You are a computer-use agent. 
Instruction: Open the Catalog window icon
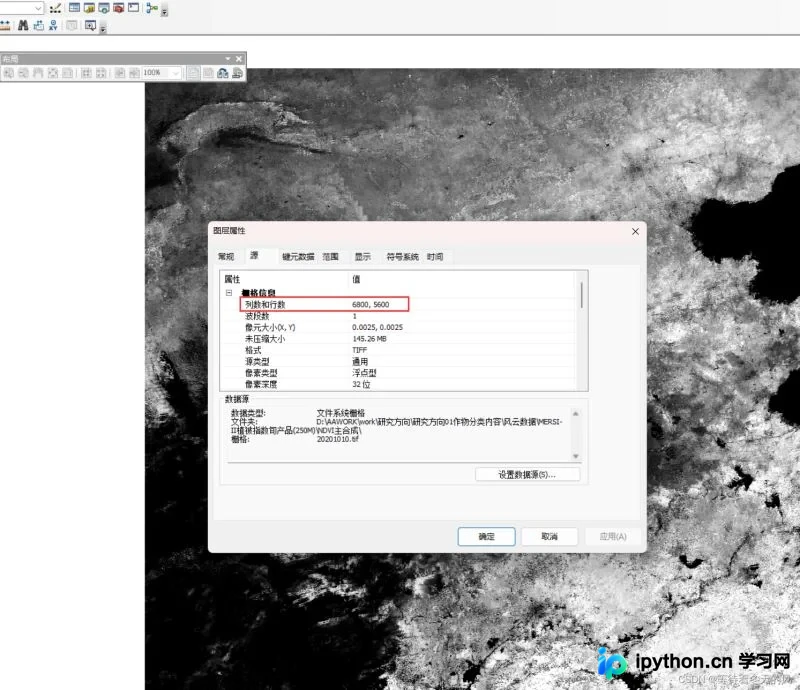89,8
